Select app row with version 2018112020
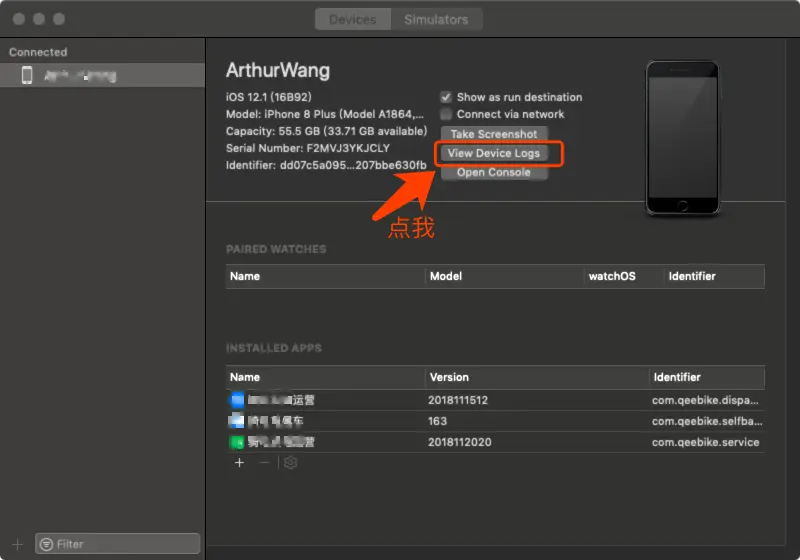Viewport: 800px width, 560px height. coord(495,442)
